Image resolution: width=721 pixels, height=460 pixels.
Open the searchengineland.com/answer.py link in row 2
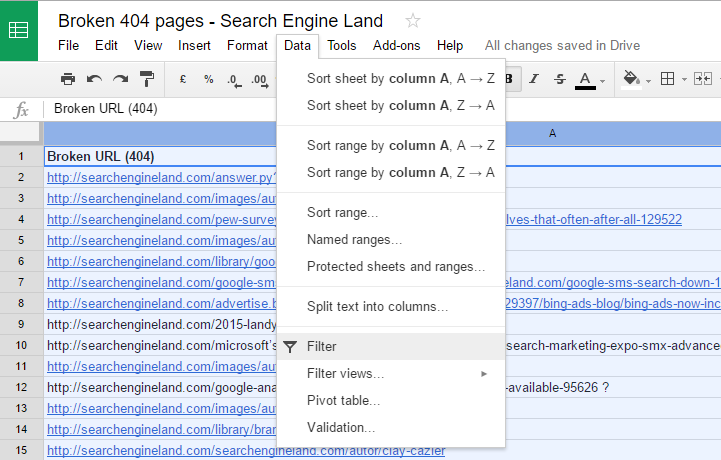(160, 177)
